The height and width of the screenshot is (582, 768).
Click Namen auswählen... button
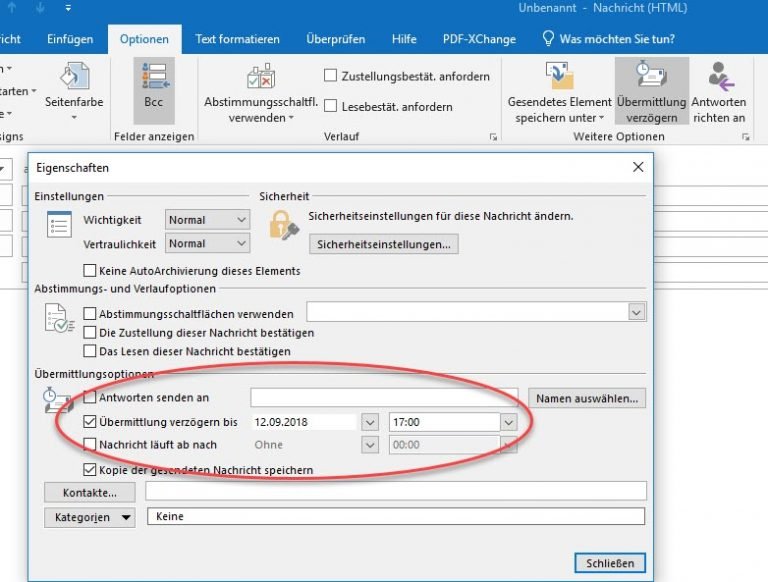pyautogui.click(x=587, y=398)
